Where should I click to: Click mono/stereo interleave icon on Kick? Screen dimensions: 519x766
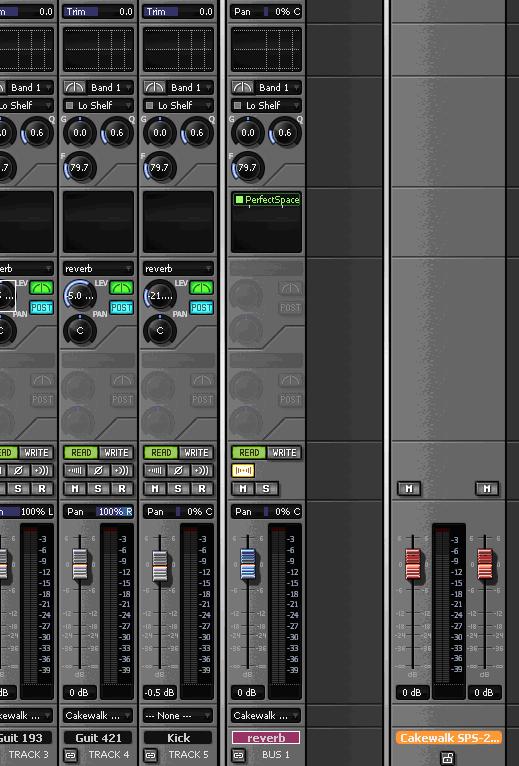(x=155, y=470)
